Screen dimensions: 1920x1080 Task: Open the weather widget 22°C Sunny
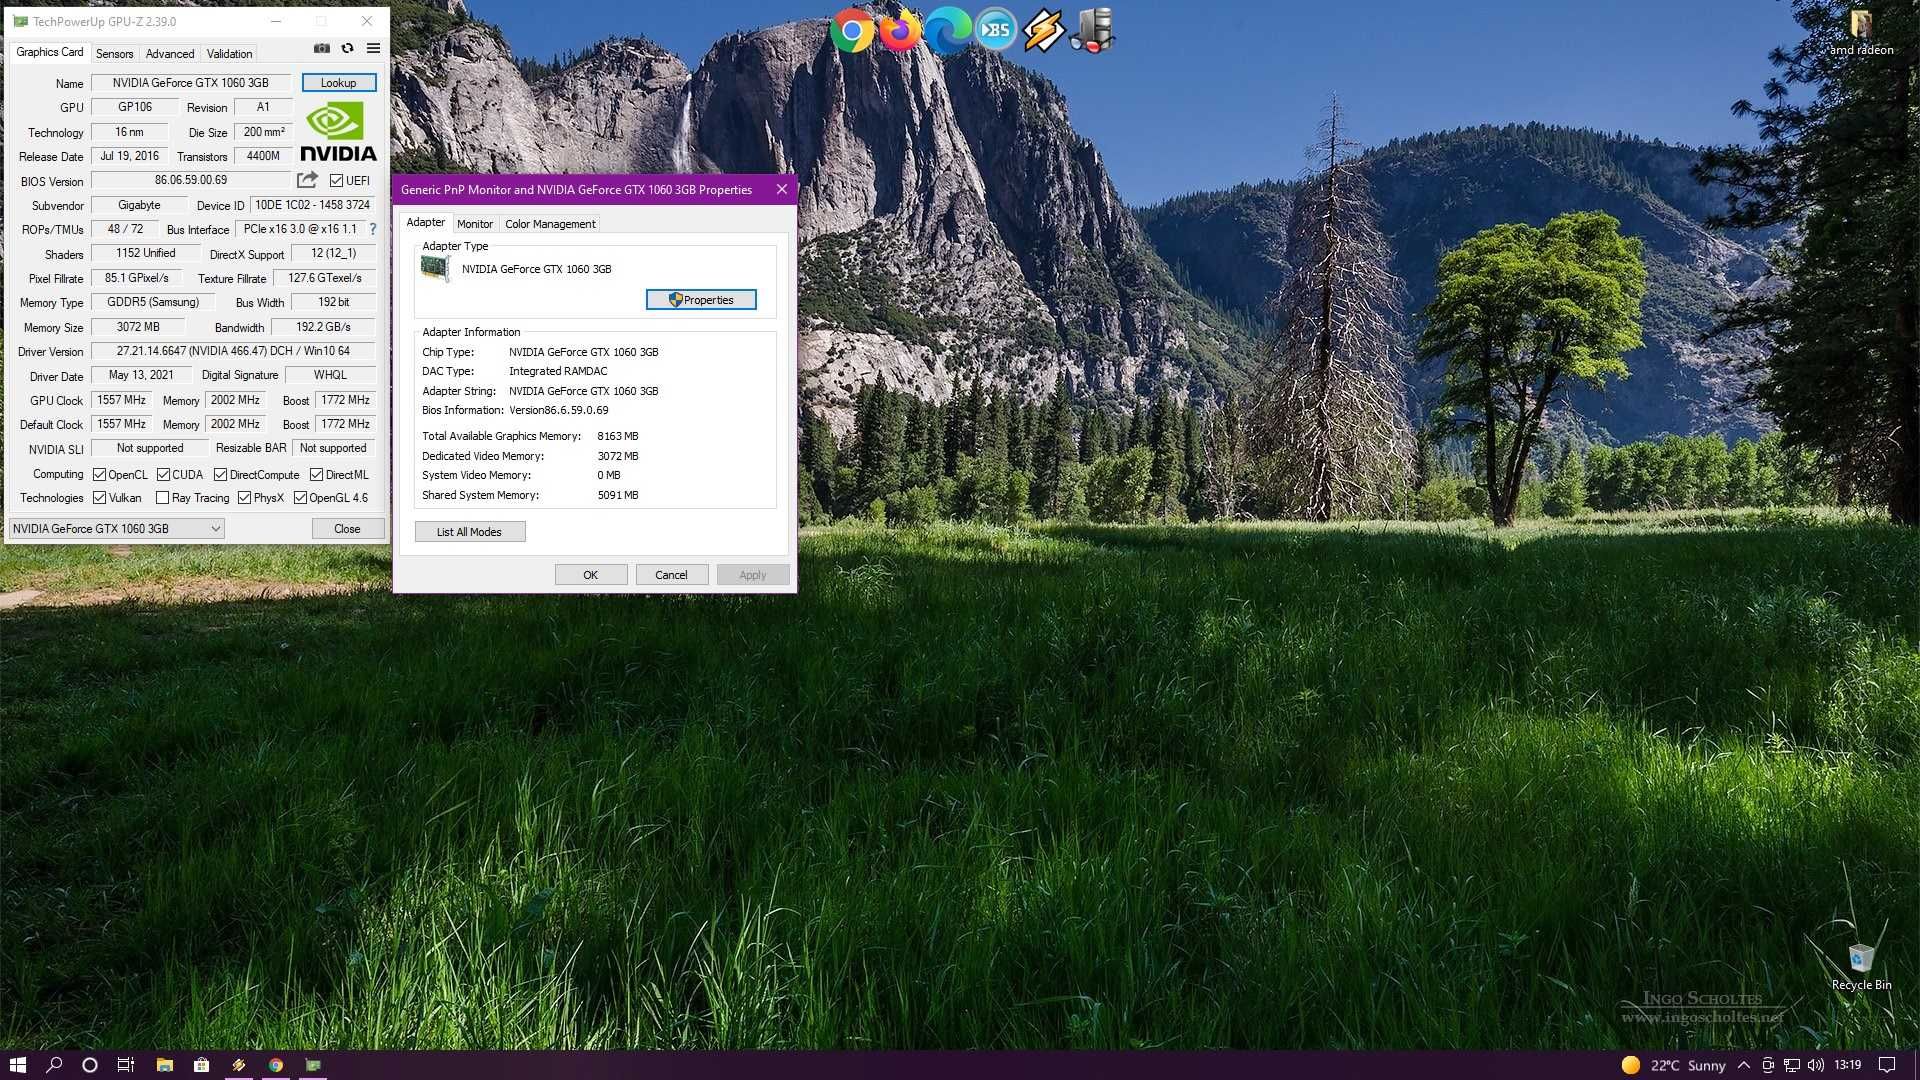pyautogui.click(x=1674, y=1065)
